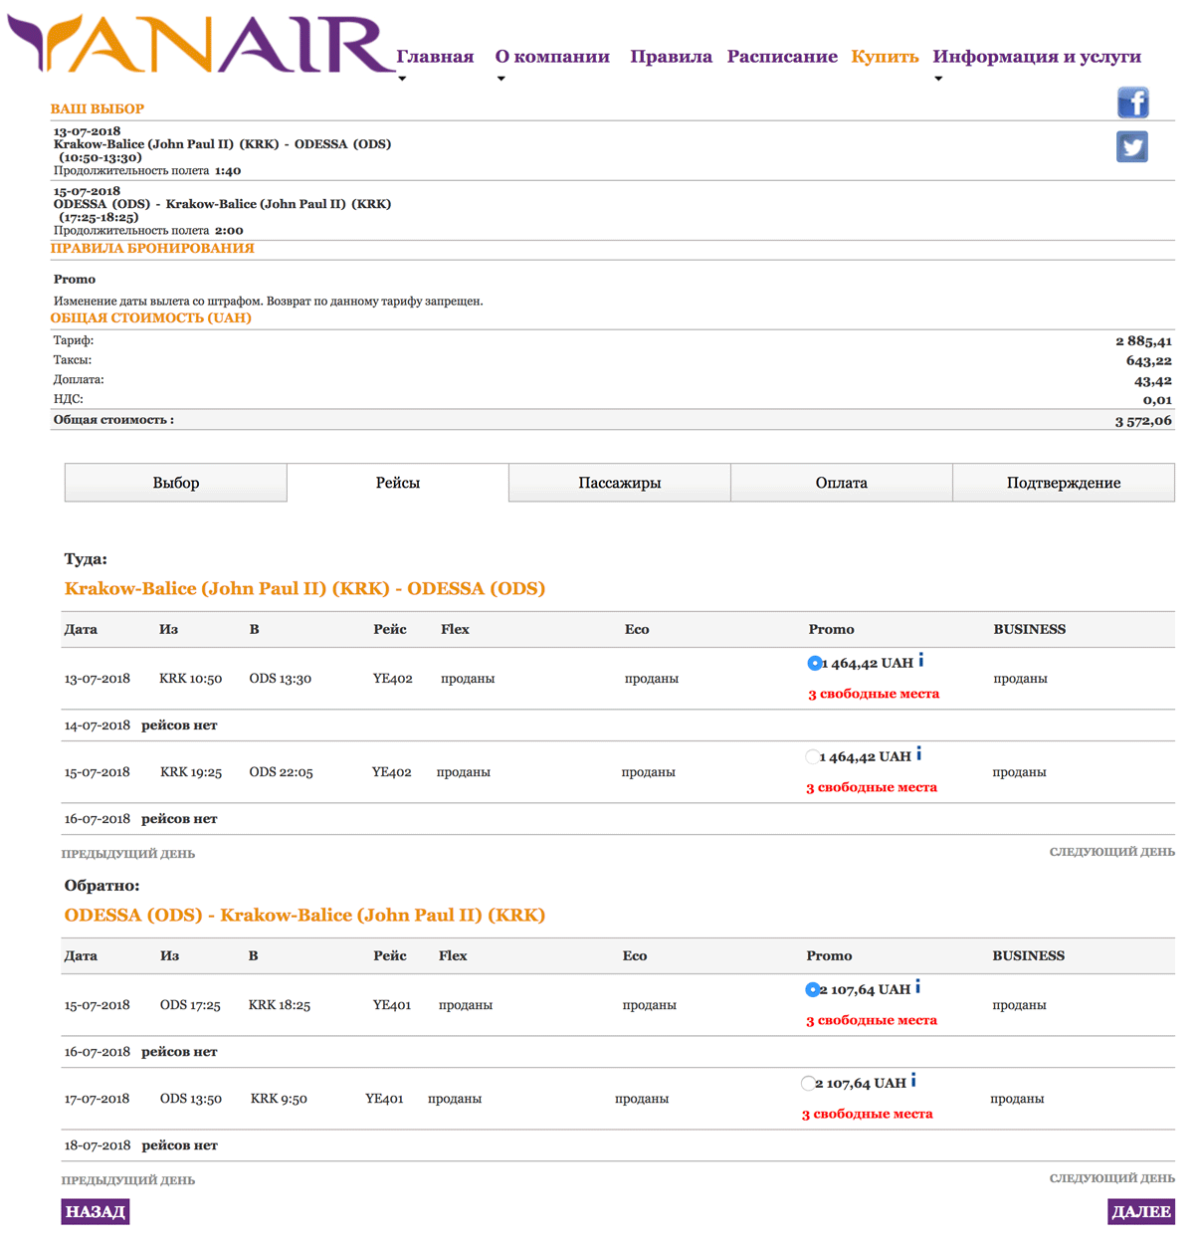Choose Promo fare on 15-07-2018 KRK 19:25
The image size is (1200, 1243).
(812, 757)
